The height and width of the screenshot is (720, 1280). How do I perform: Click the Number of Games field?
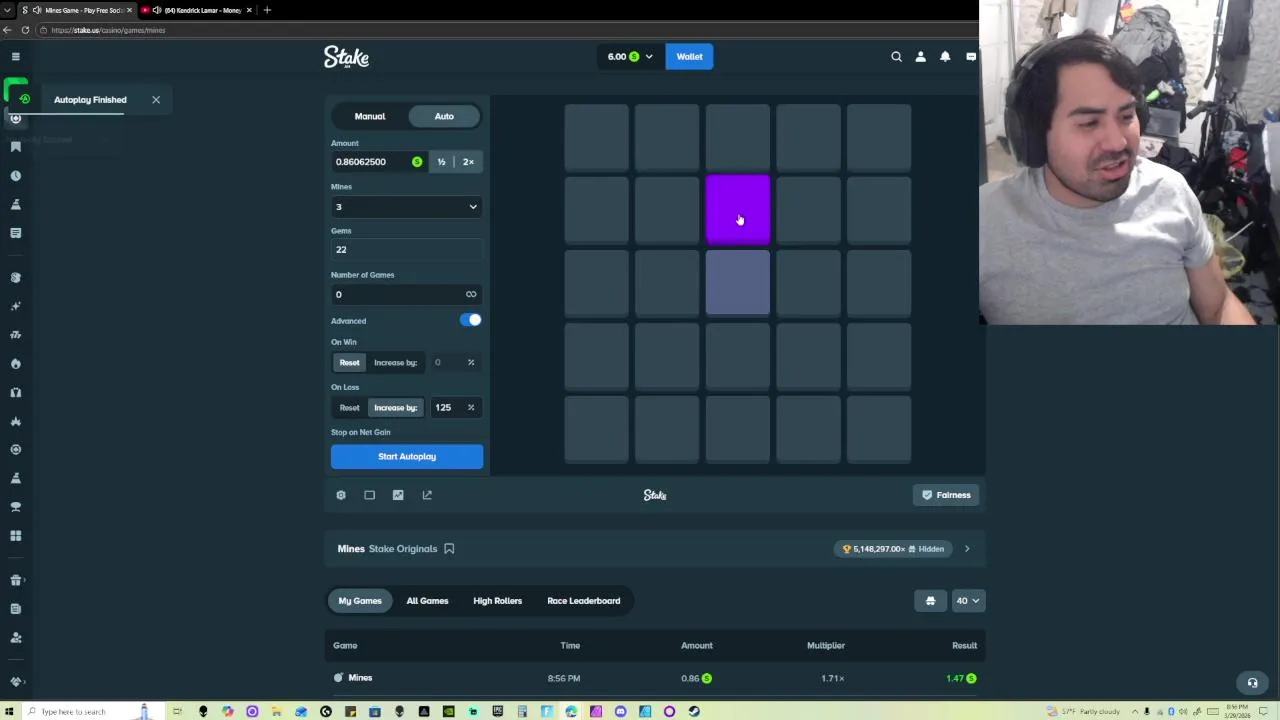coord(407,295)
